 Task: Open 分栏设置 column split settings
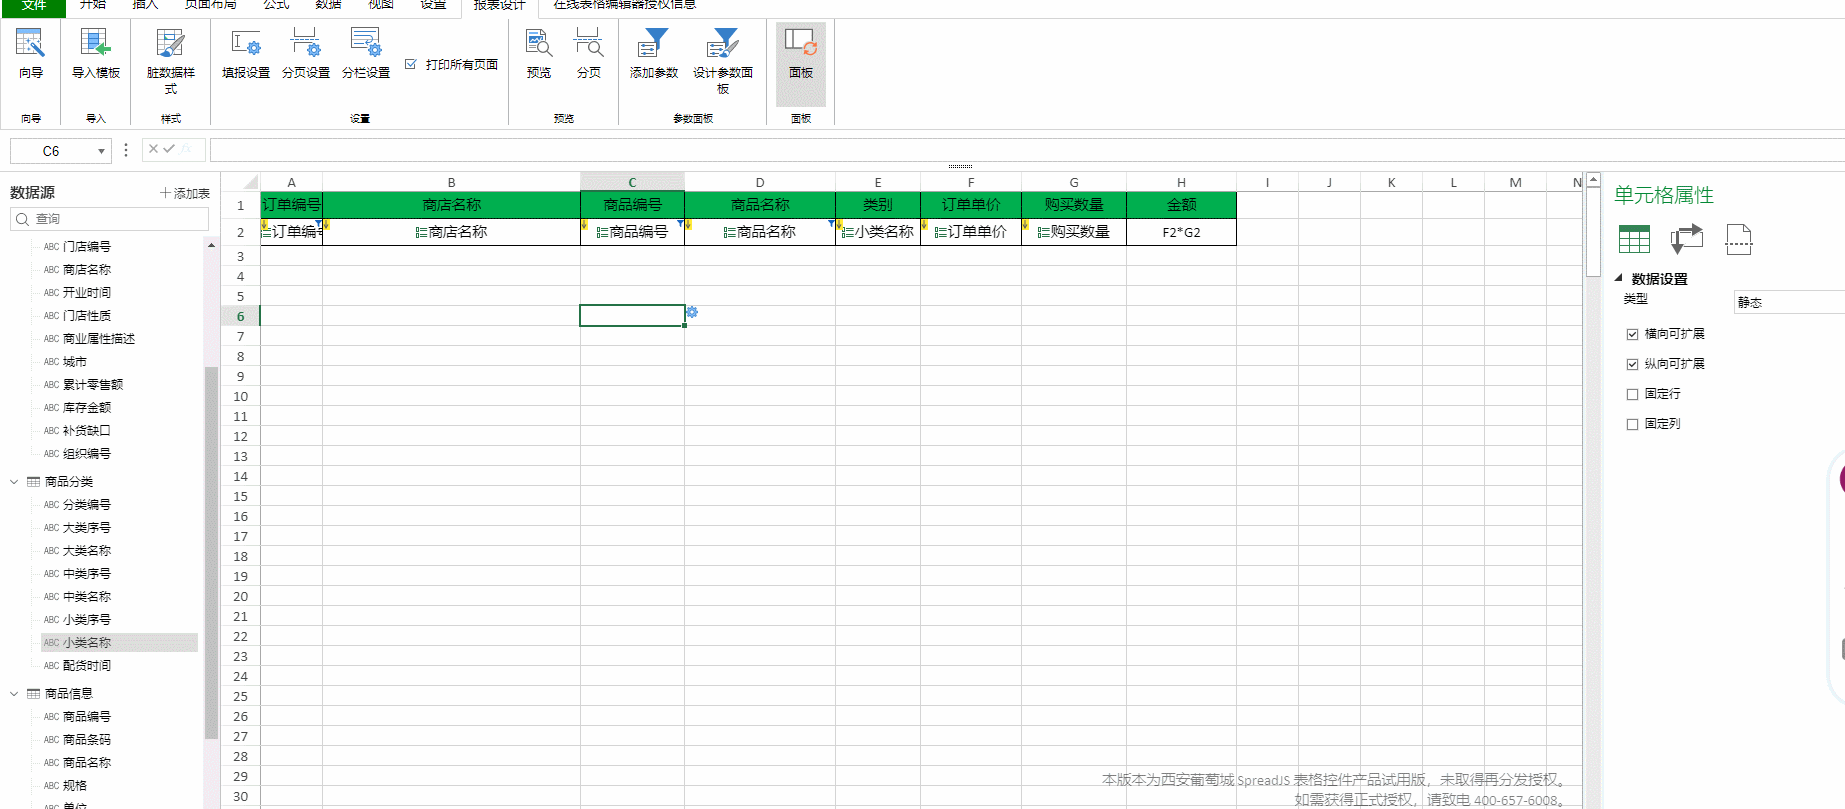pos(366,54)
